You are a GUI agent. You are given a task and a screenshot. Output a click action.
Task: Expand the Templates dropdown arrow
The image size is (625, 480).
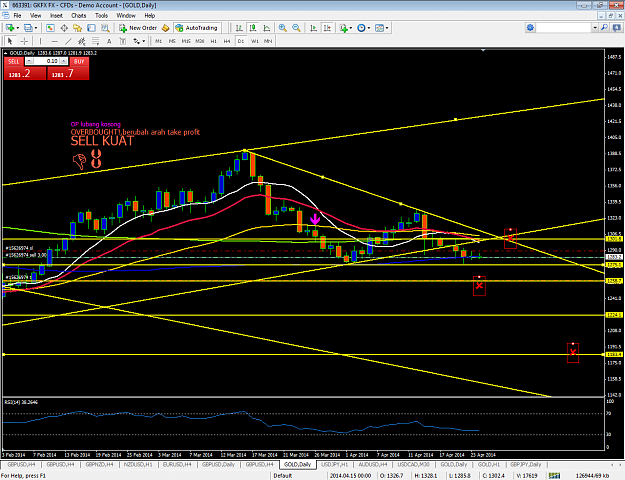pyautogui.click(x=387, y=28)
